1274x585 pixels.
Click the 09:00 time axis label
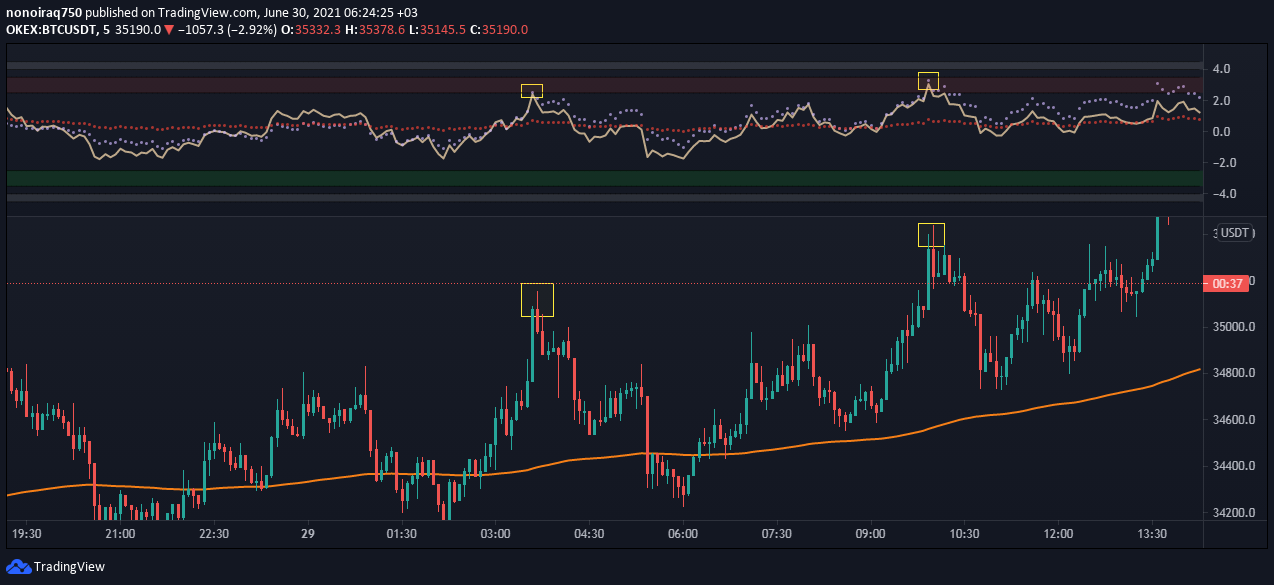[870, 534]
